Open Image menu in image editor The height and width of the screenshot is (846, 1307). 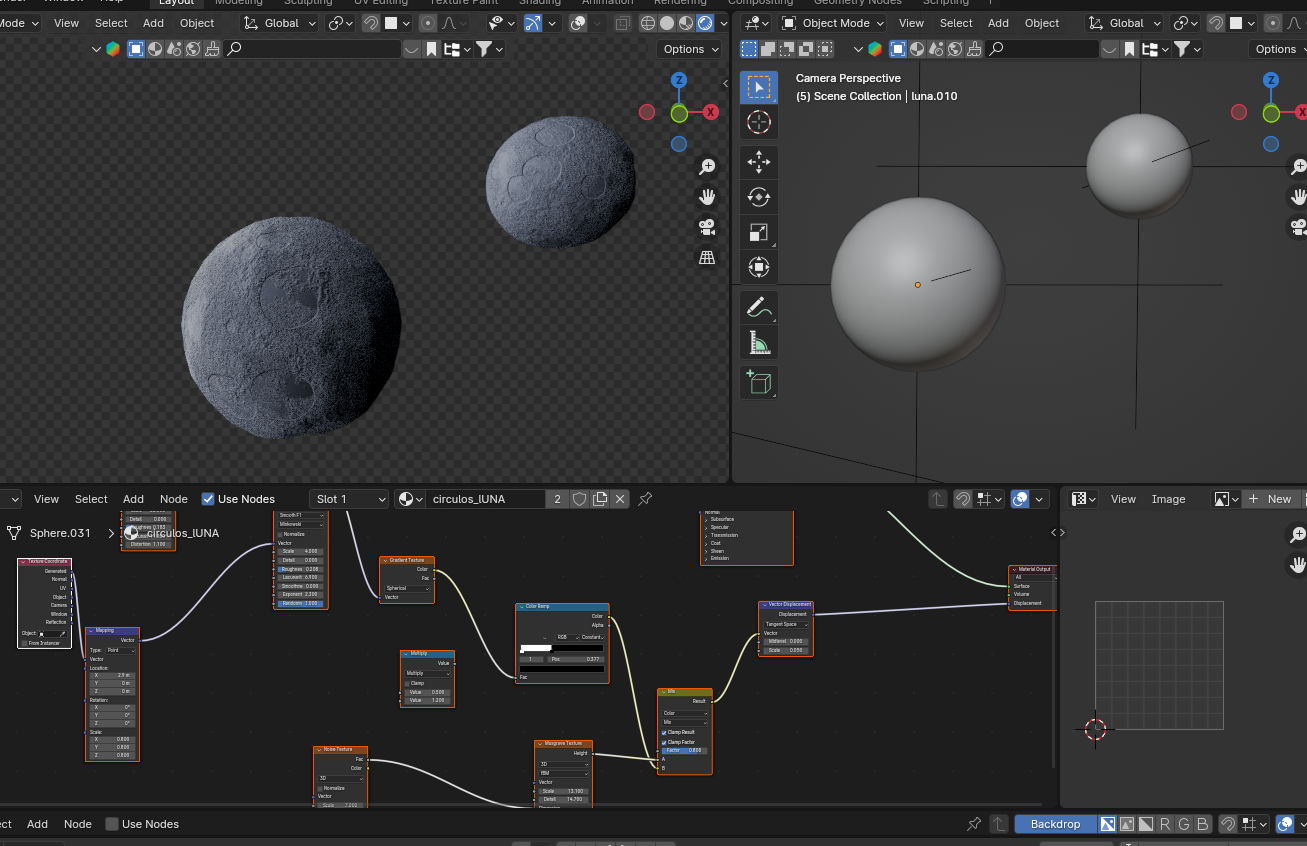click(x=1168, y=499)
